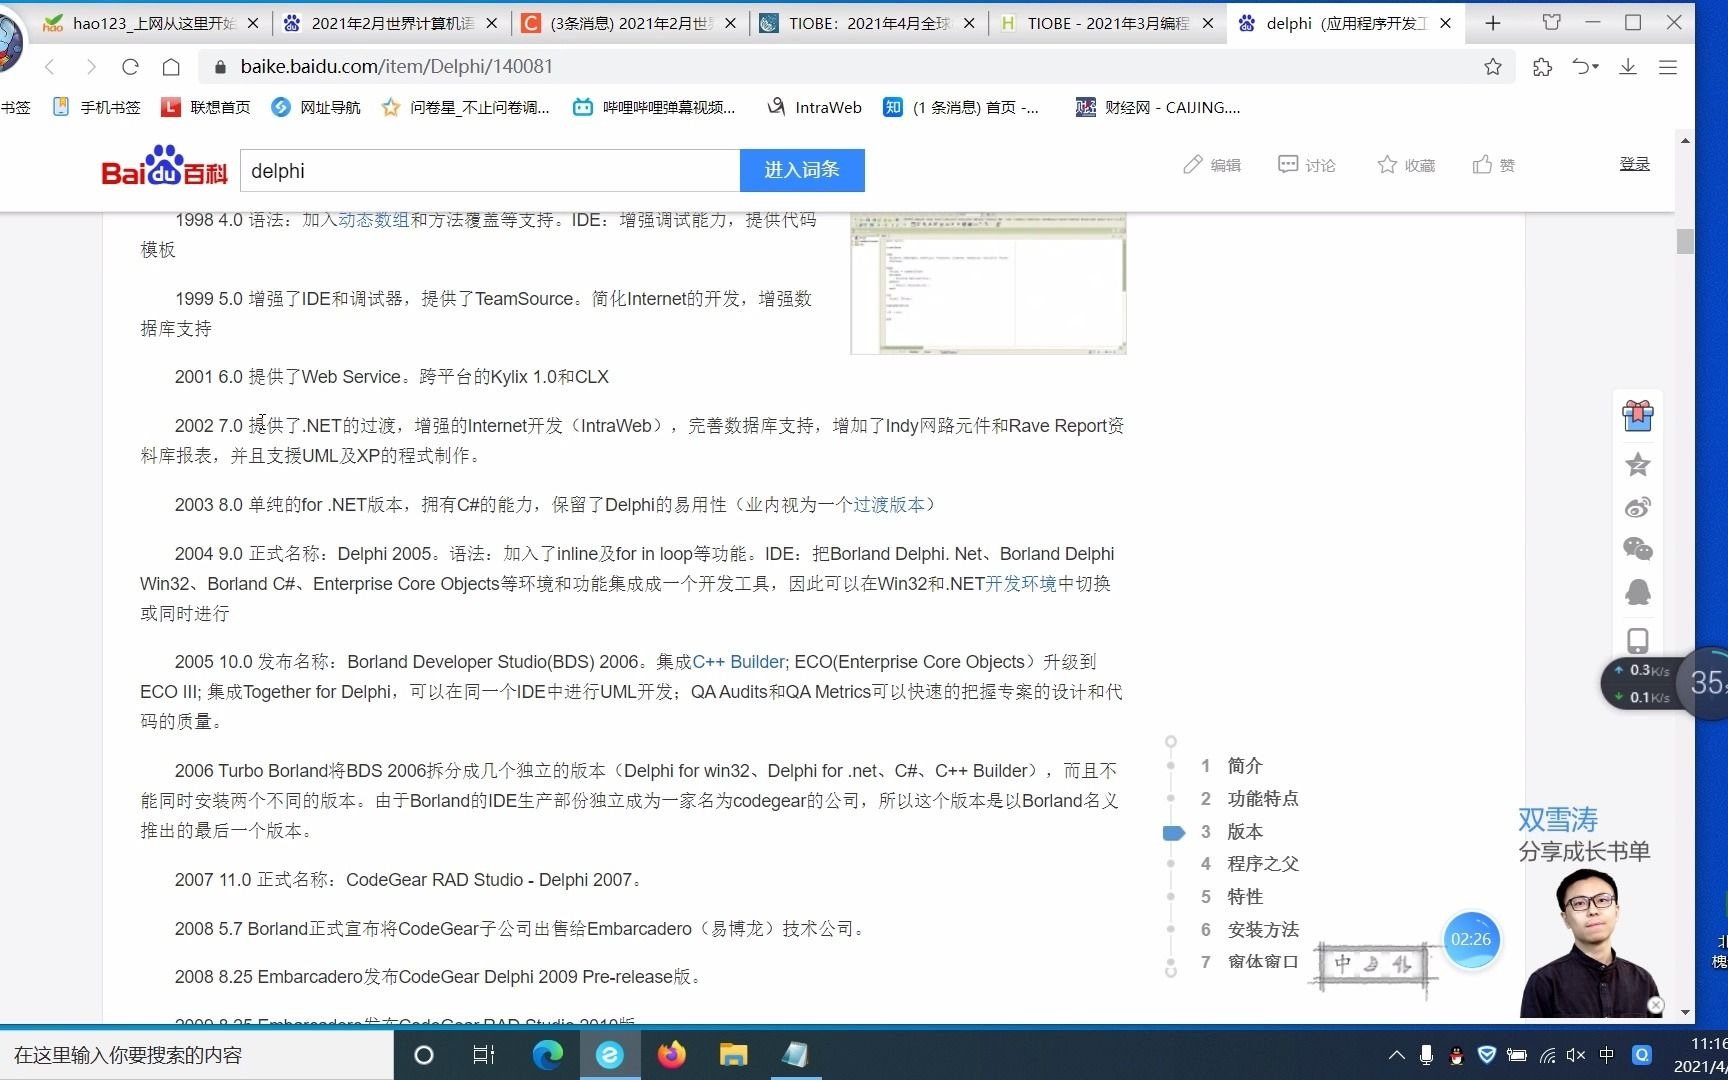Click the address bar URL
The width and height of the screenshot is (1728, 1080).
pos(396,67)
